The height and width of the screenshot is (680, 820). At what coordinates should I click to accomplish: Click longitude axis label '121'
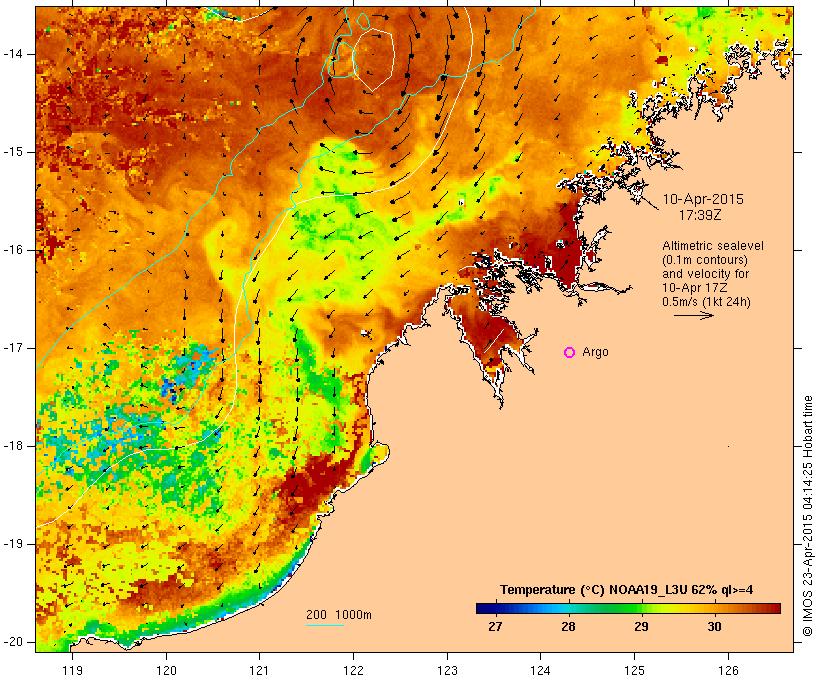tap(259, 670)
